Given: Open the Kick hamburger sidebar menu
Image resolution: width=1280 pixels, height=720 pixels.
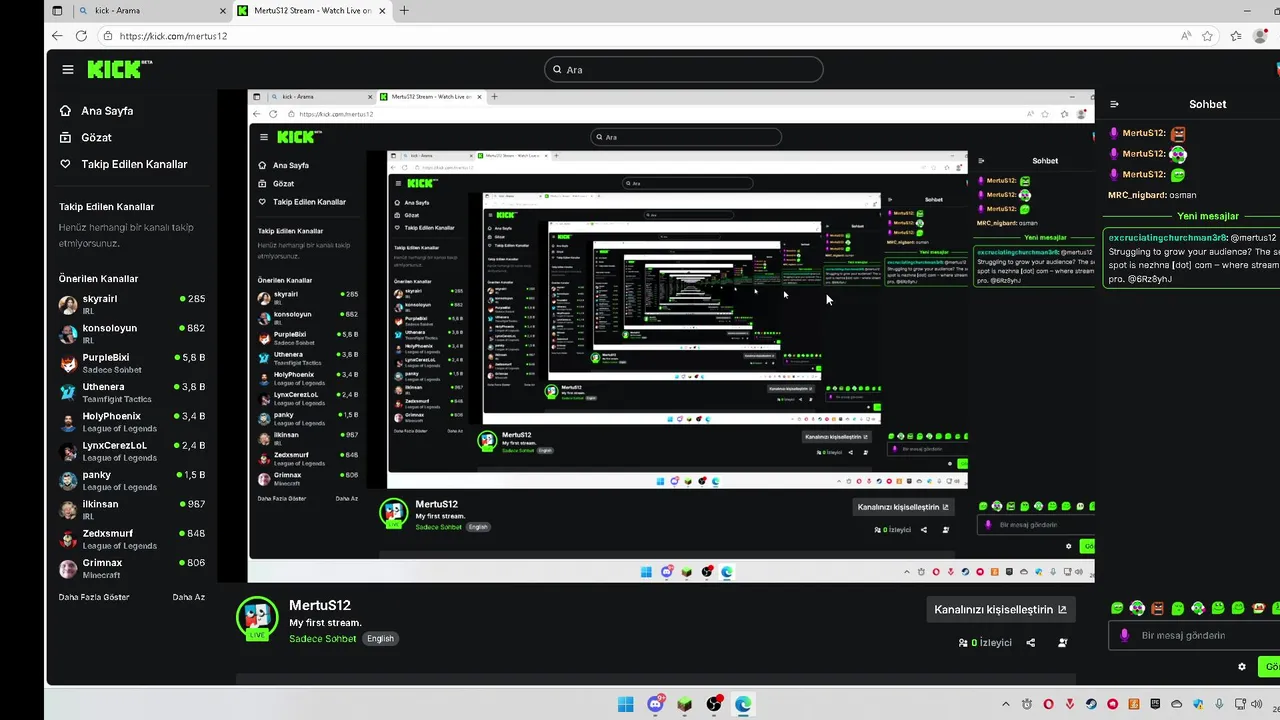Looking at the screenshot, I should tap(67, 70).
